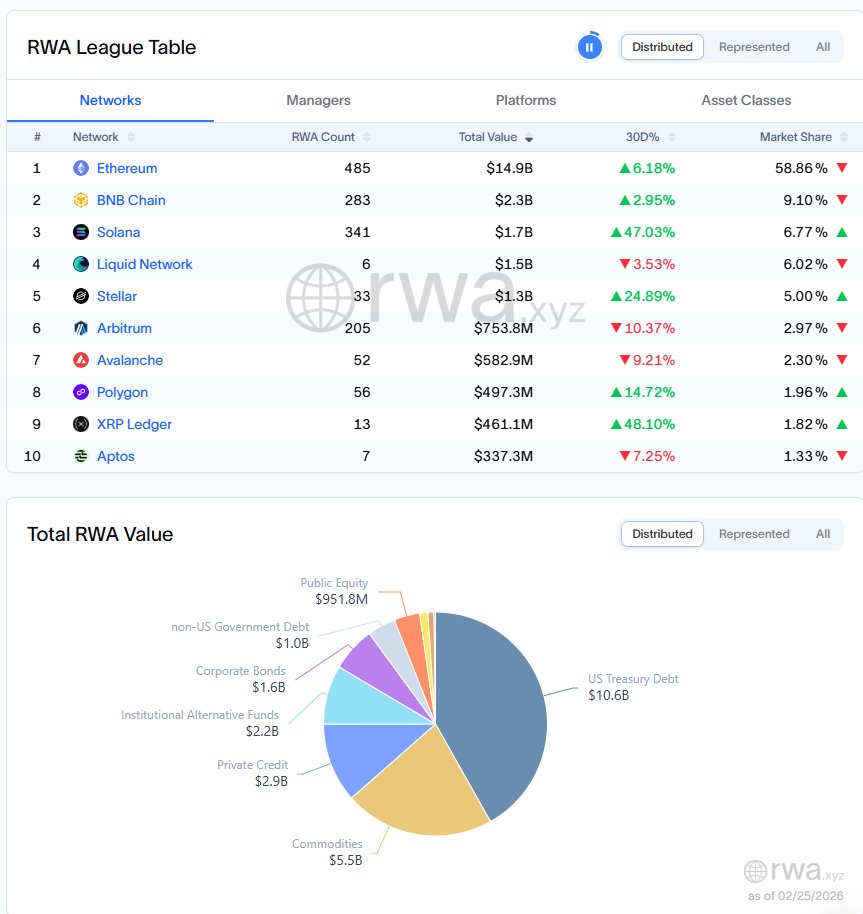The width and height of the screenshot is (863, 914).
Task: Pause the league table auto-rotation
Action: pos(589,47)
